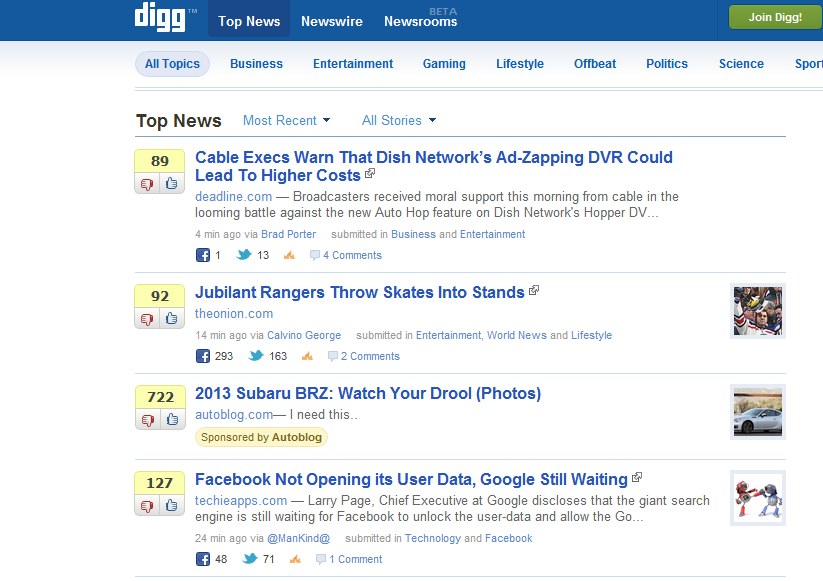Click comment bubble icon for 1 Comment
The width and height of the screenshot is (823, 581).
[x=321, y=559]
